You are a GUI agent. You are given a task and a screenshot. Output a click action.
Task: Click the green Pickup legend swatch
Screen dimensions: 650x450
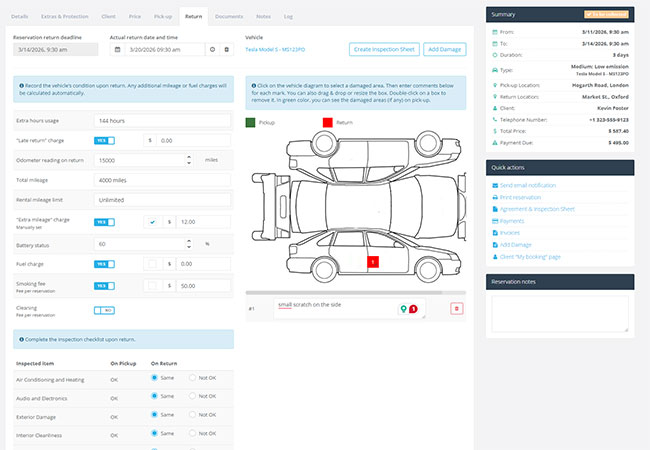point(250,123)
